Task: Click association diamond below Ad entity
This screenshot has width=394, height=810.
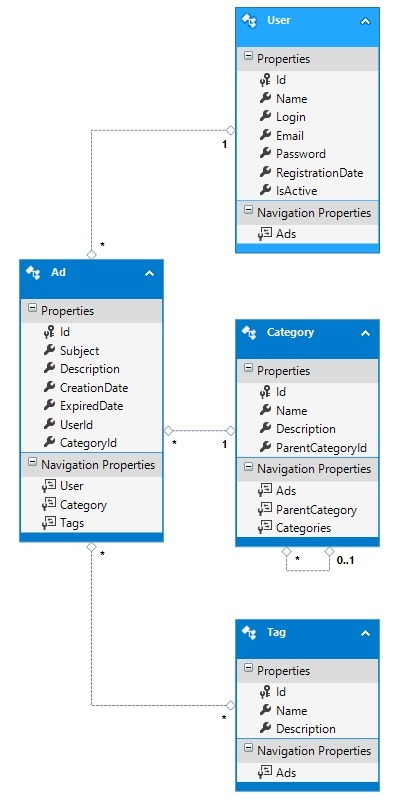Action: pyautogui.click(x=91, y=547)
